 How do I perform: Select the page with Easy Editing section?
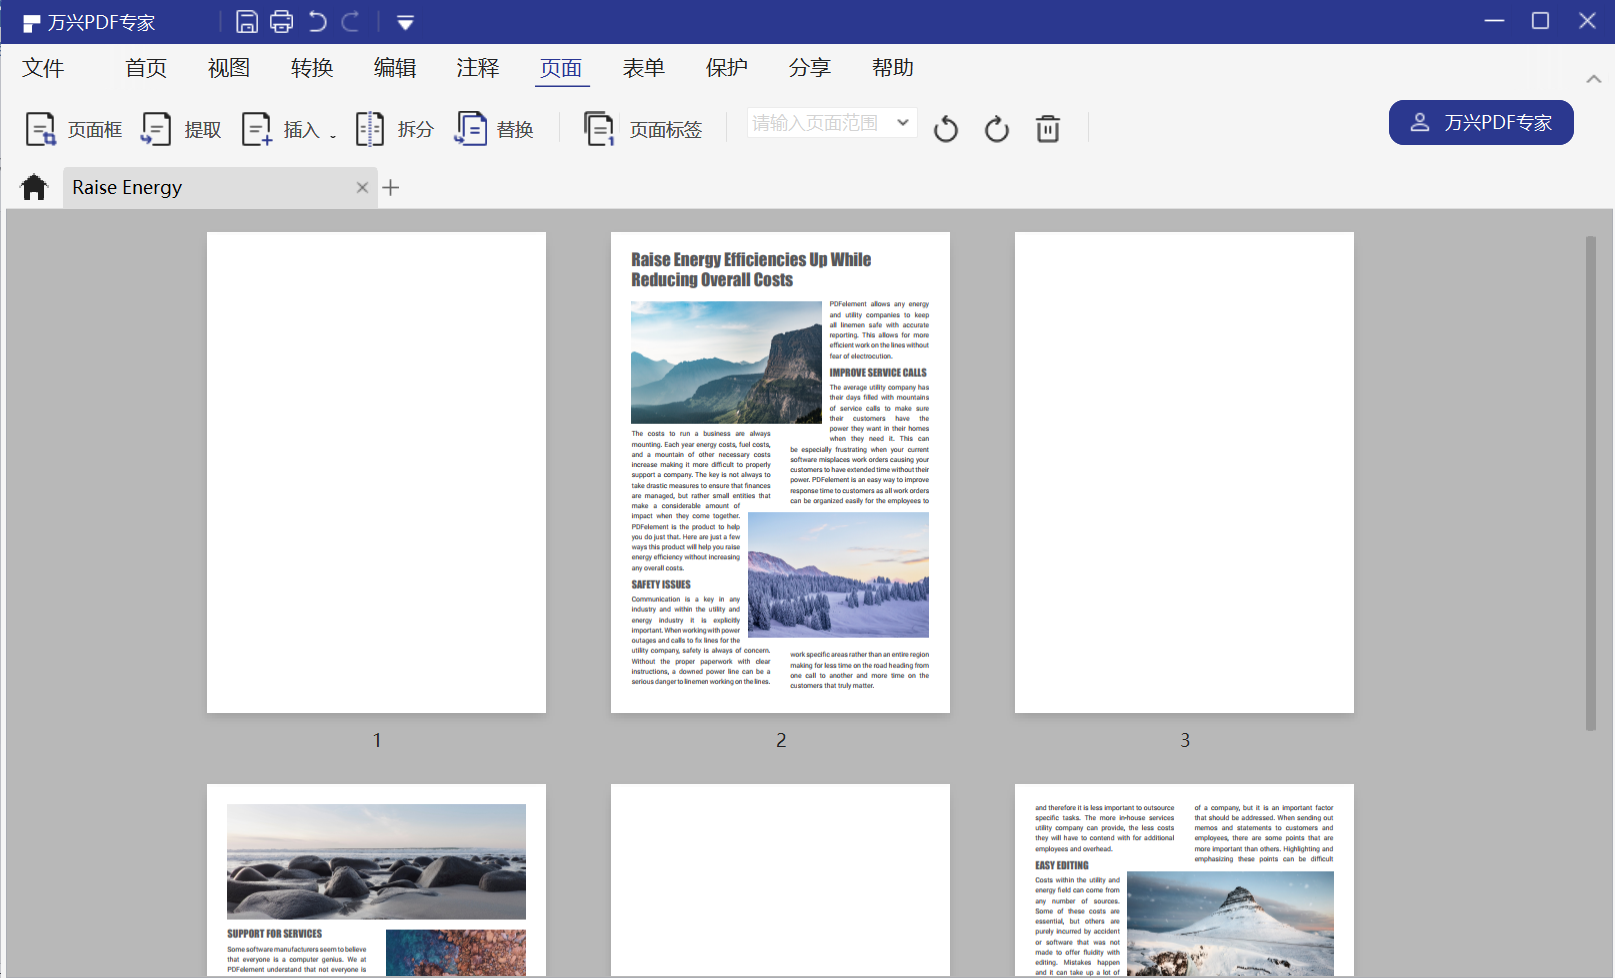[x=1184, y=880]
